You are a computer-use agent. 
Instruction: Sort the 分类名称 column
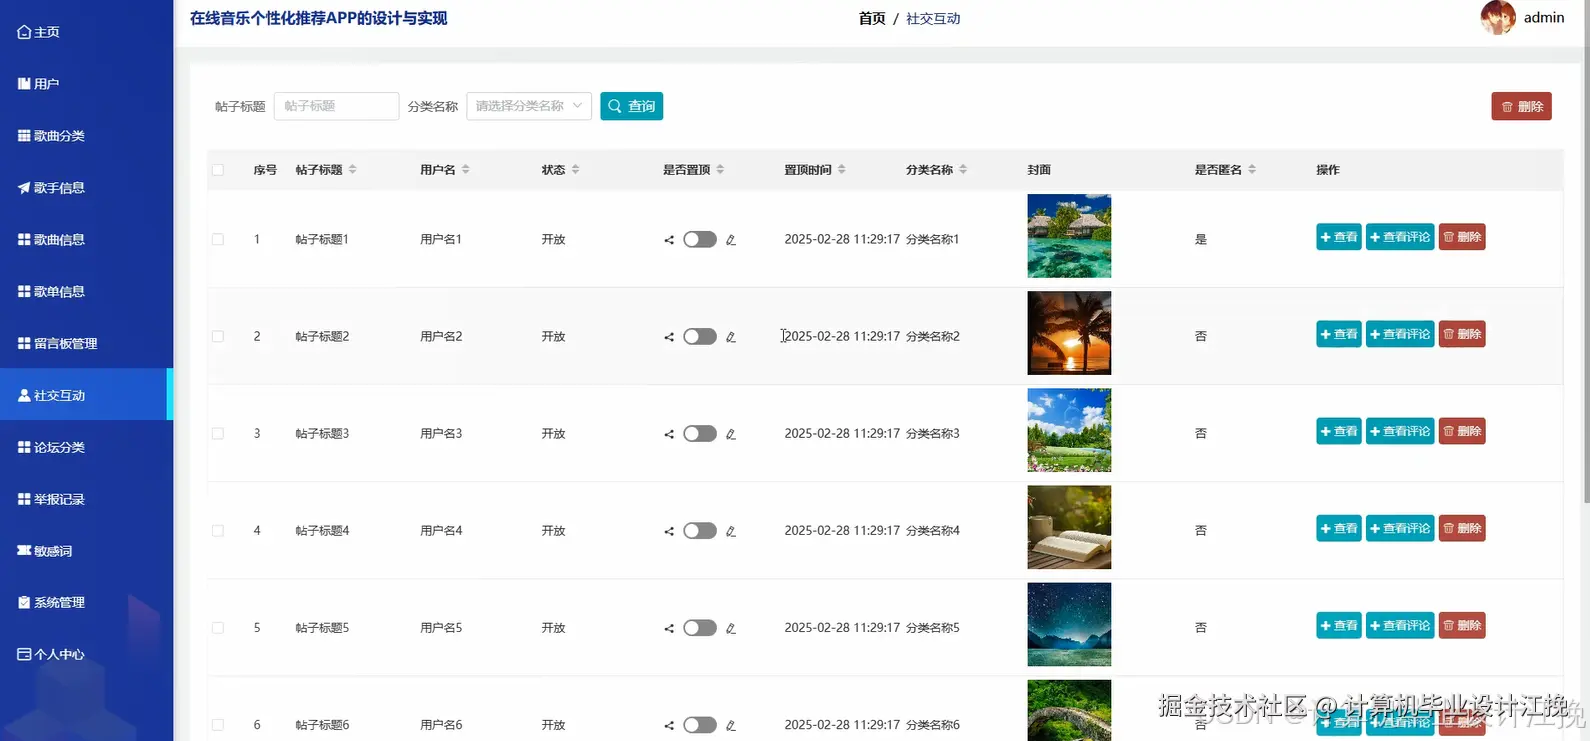[x=963, y=170]
